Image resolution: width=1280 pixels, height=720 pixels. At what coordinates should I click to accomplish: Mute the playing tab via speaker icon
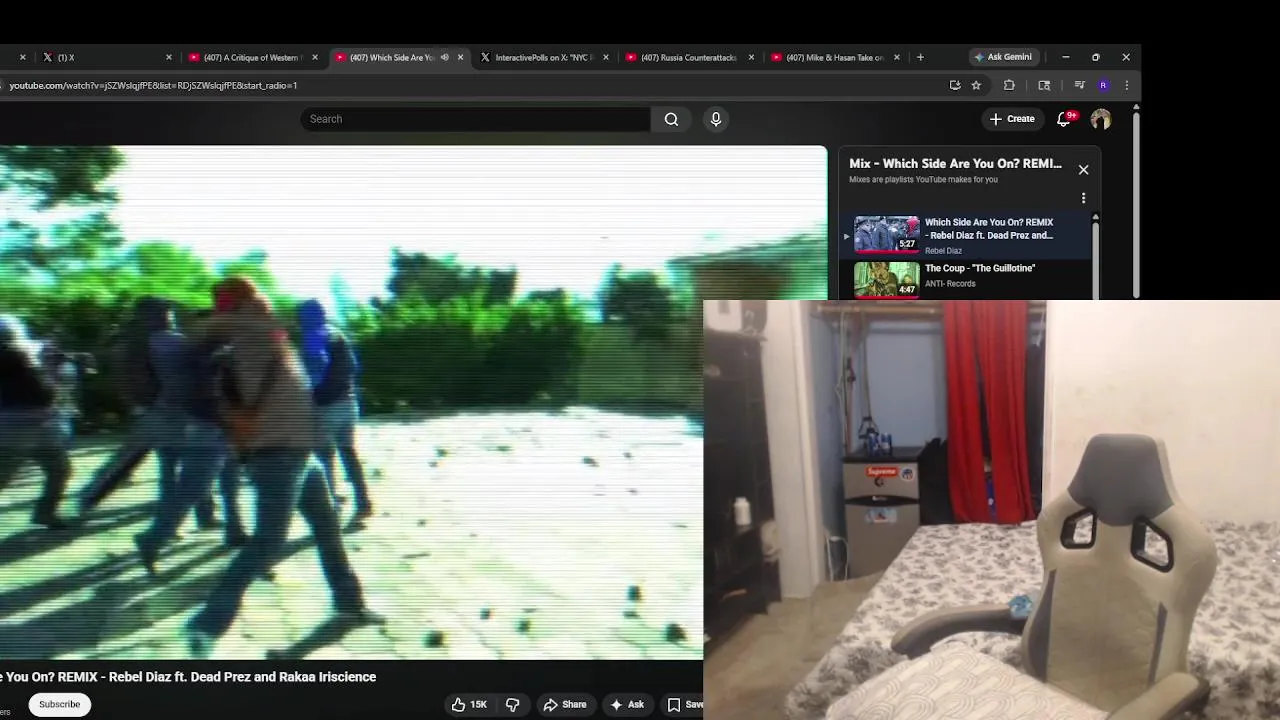(445, 57)
